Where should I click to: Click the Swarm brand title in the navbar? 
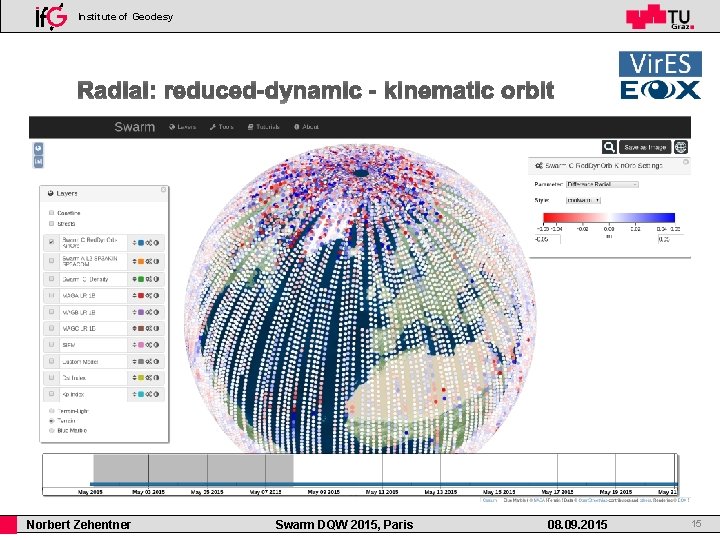135,127
